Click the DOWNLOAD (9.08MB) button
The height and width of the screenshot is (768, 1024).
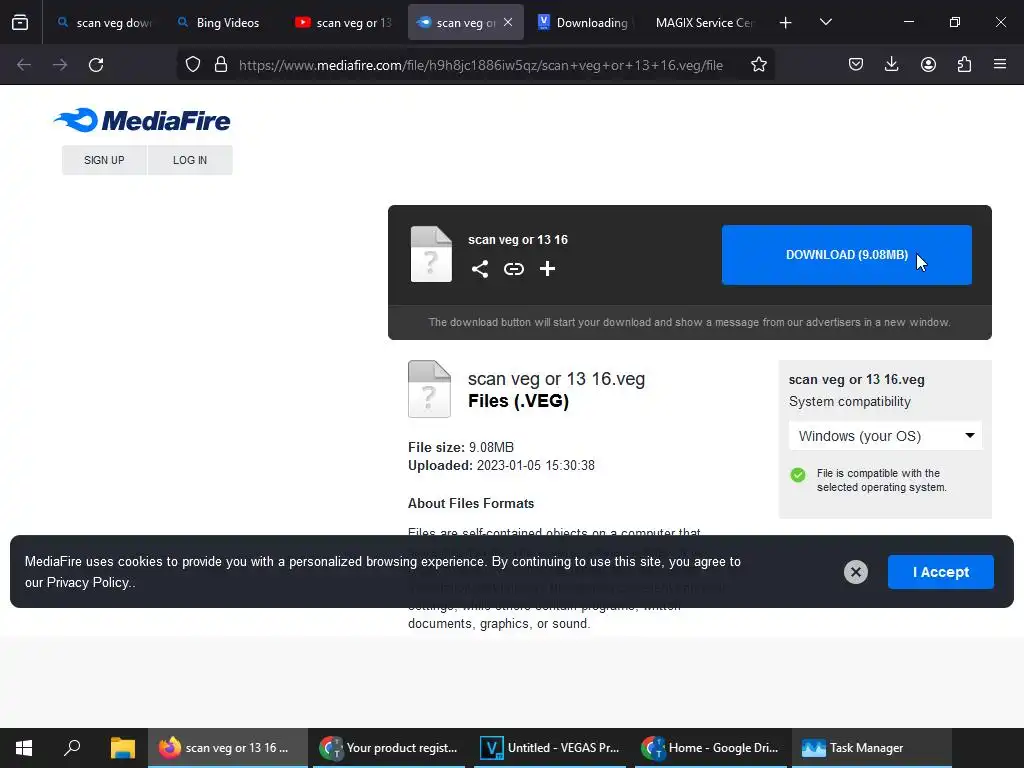846,255
